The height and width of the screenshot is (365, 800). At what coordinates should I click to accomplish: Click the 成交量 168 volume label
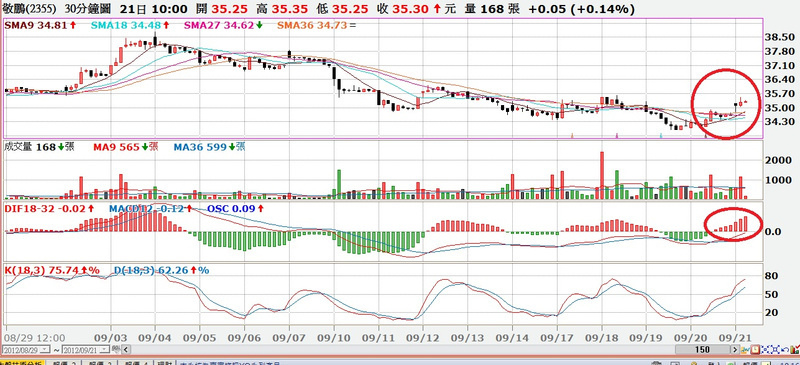point(39,147)
